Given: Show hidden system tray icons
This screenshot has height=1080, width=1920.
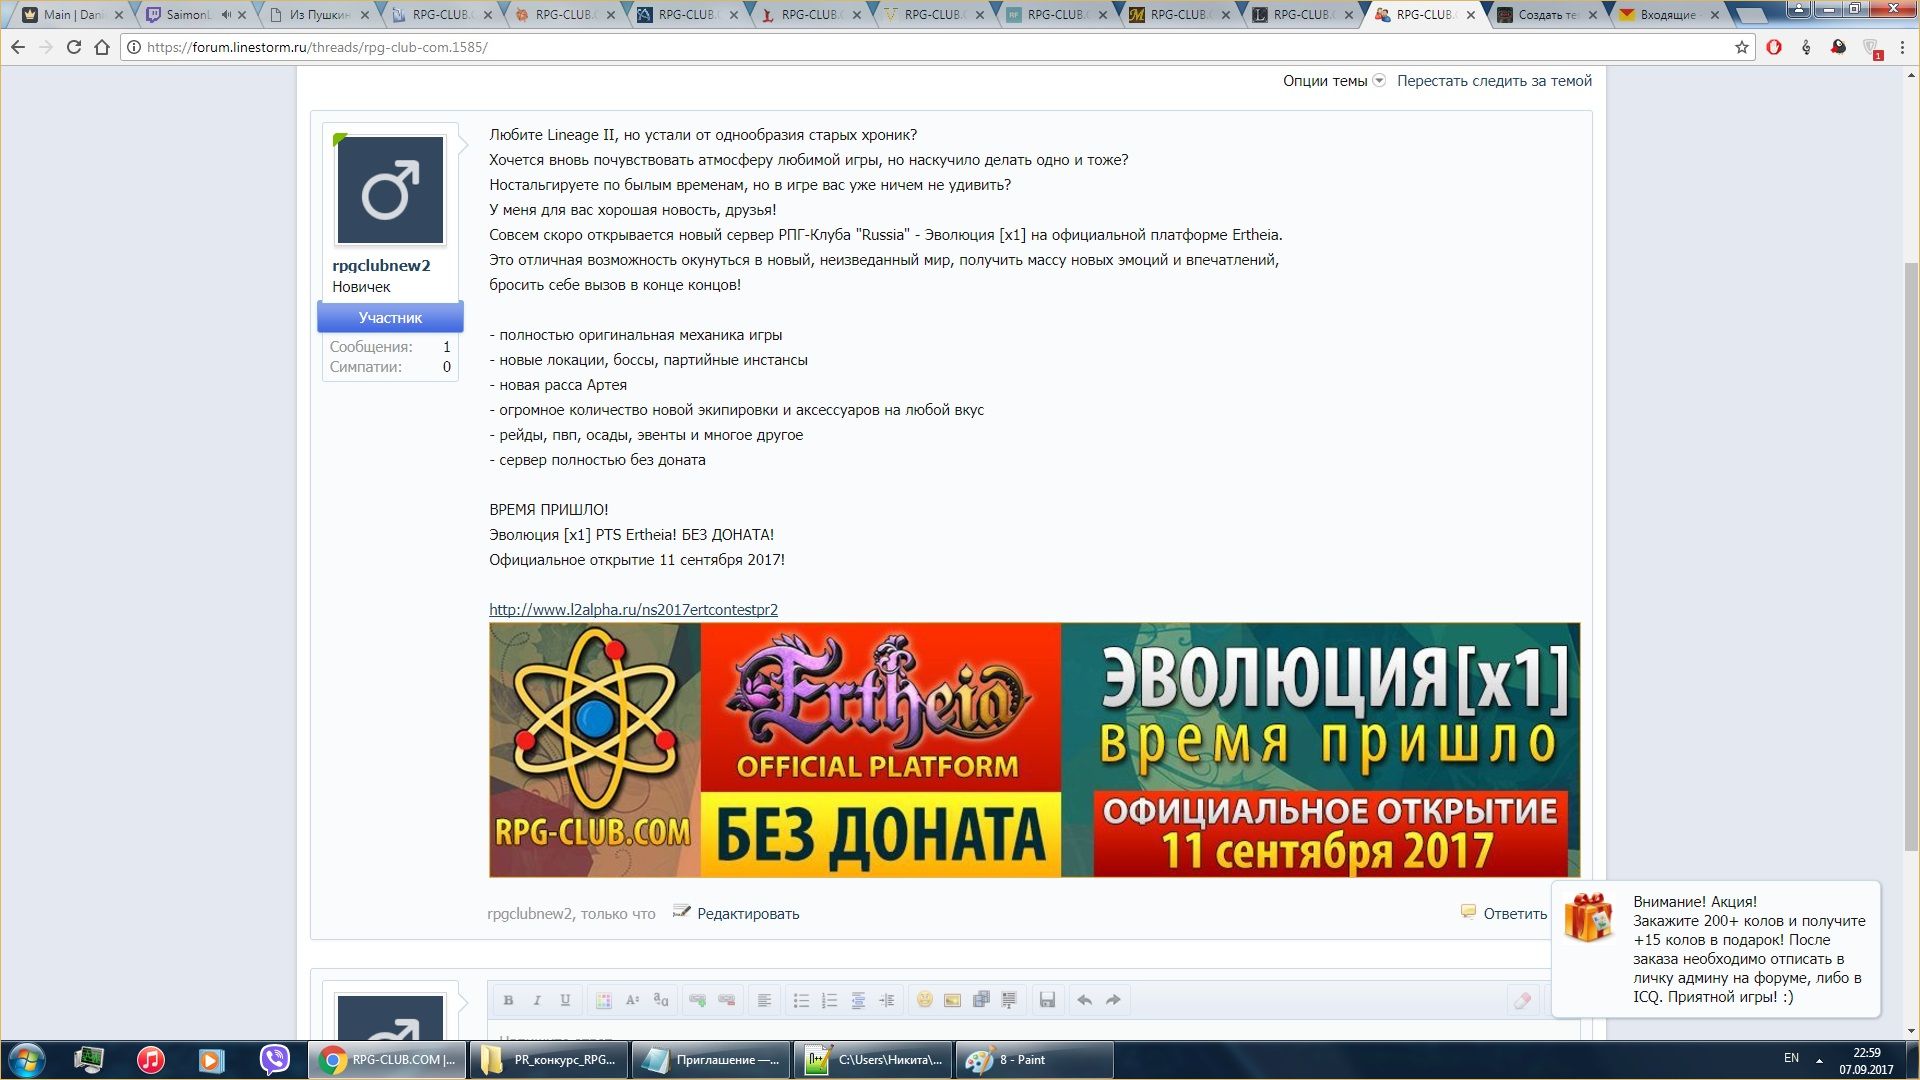Looking at the screenshot, I should (x=1819, y=1060).
